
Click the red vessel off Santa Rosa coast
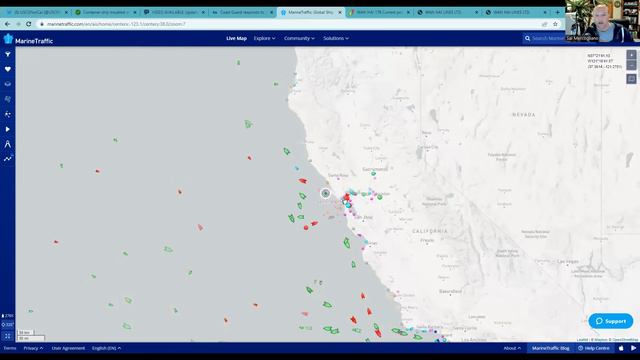pos(302,180)
